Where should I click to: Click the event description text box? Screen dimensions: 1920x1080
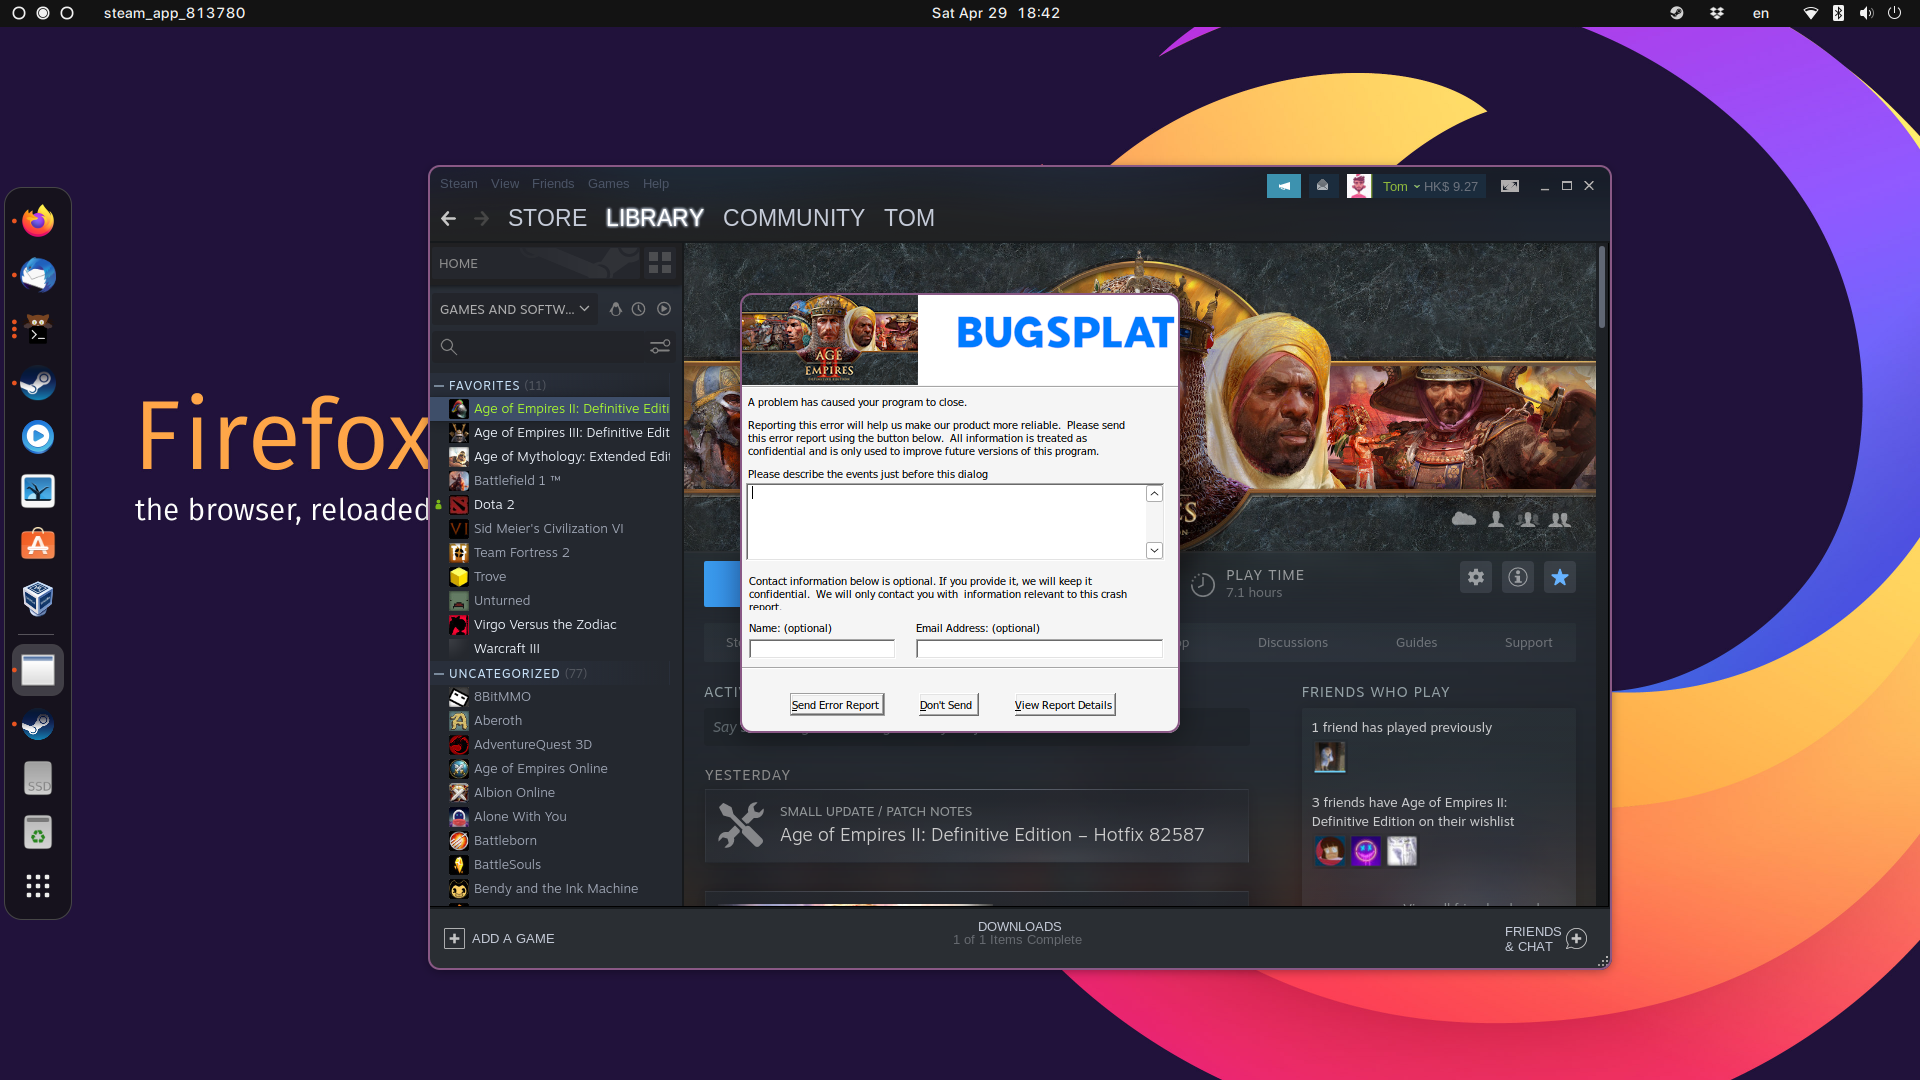pyautogui.click(x=946, y=522)
